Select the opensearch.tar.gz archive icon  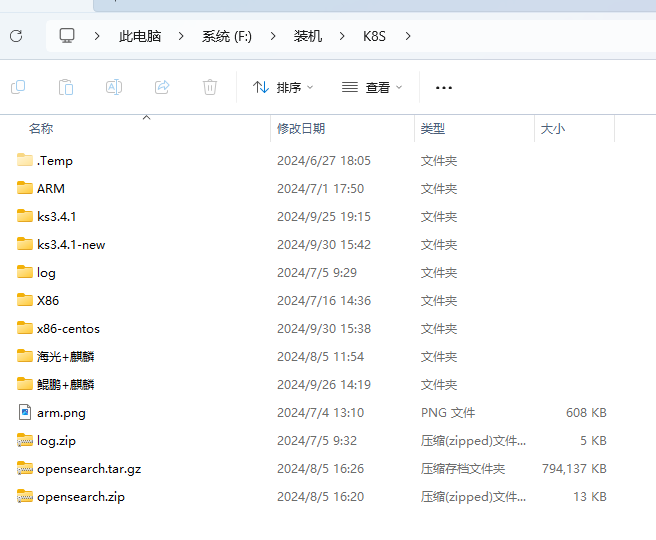[x=25, y=468]
